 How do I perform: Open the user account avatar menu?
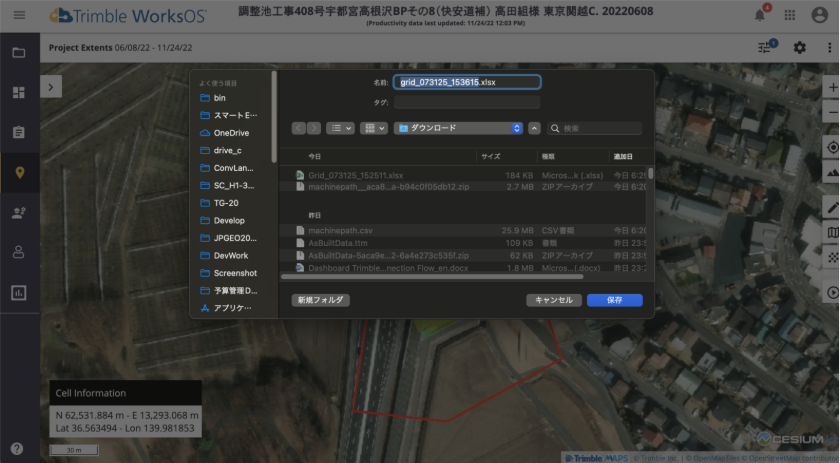coord(819,15)
